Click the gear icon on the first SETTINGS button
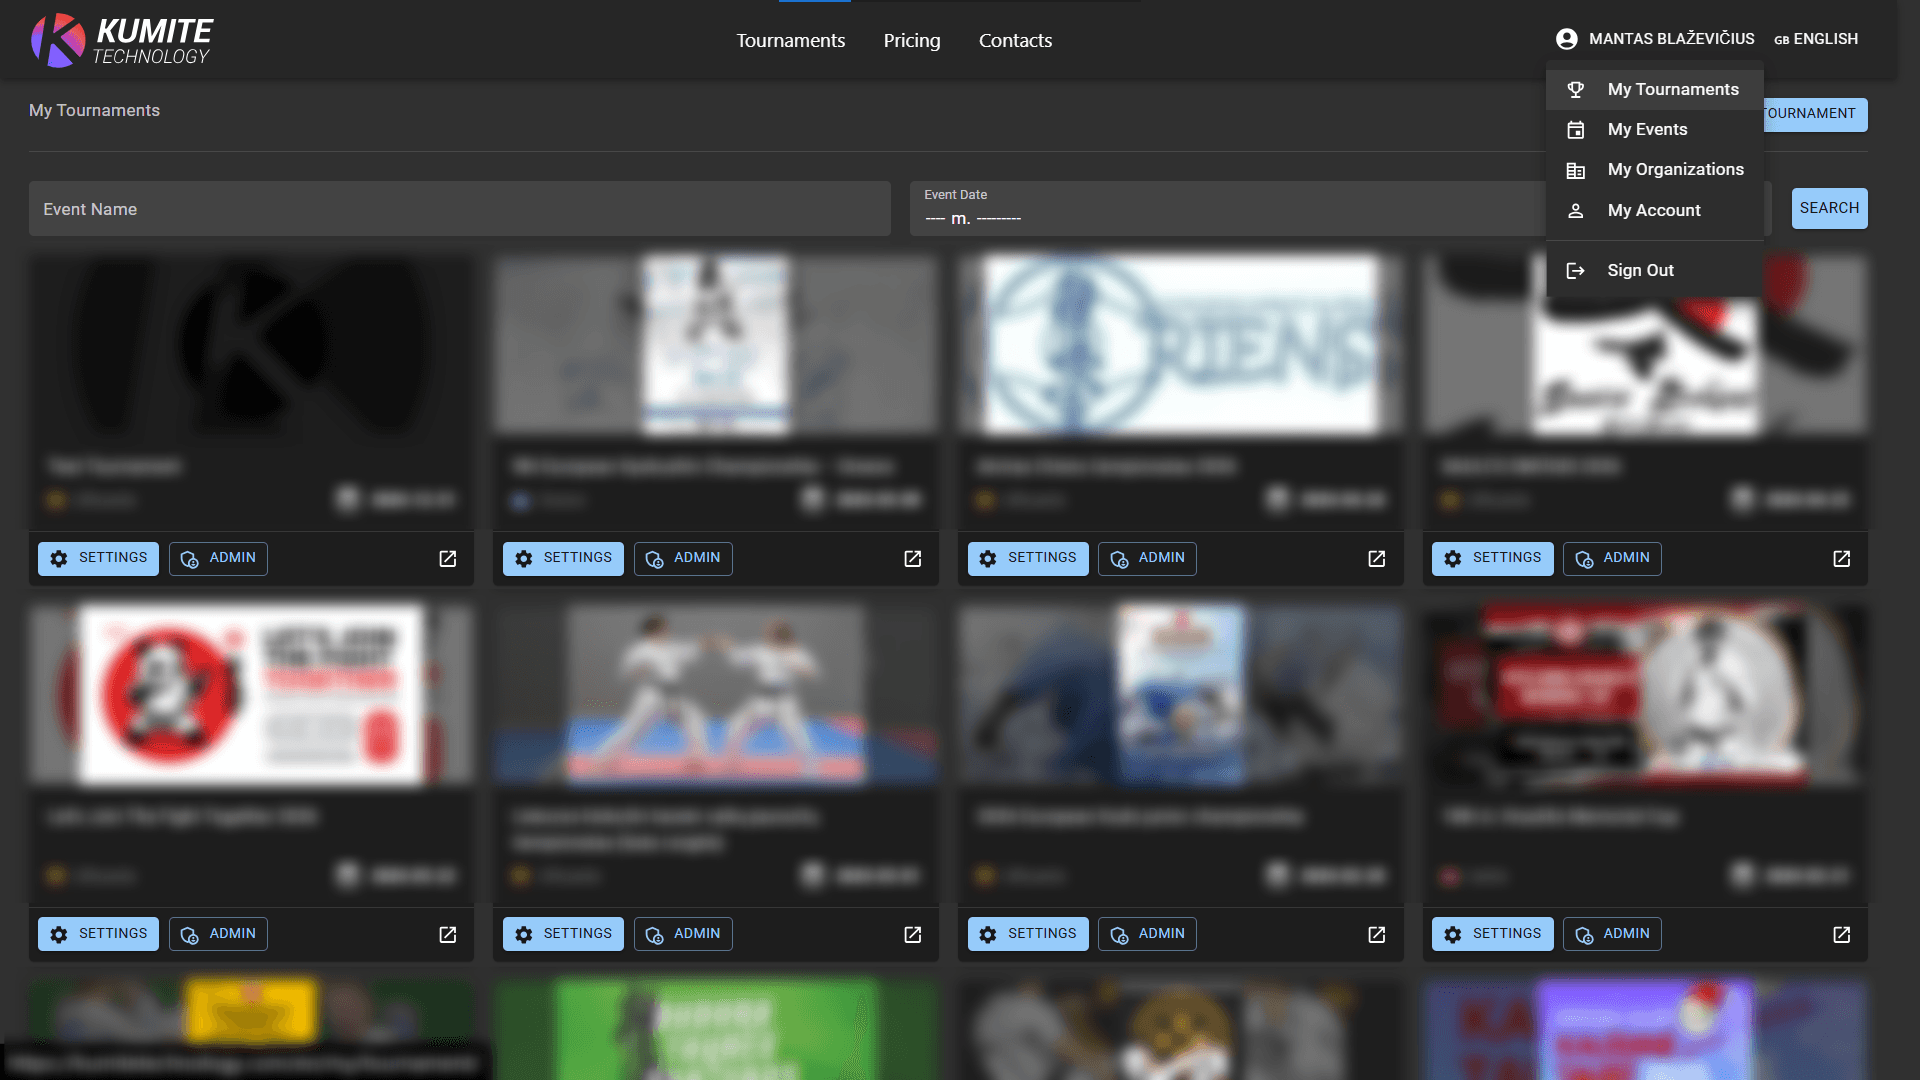 (x=59, y=558)
